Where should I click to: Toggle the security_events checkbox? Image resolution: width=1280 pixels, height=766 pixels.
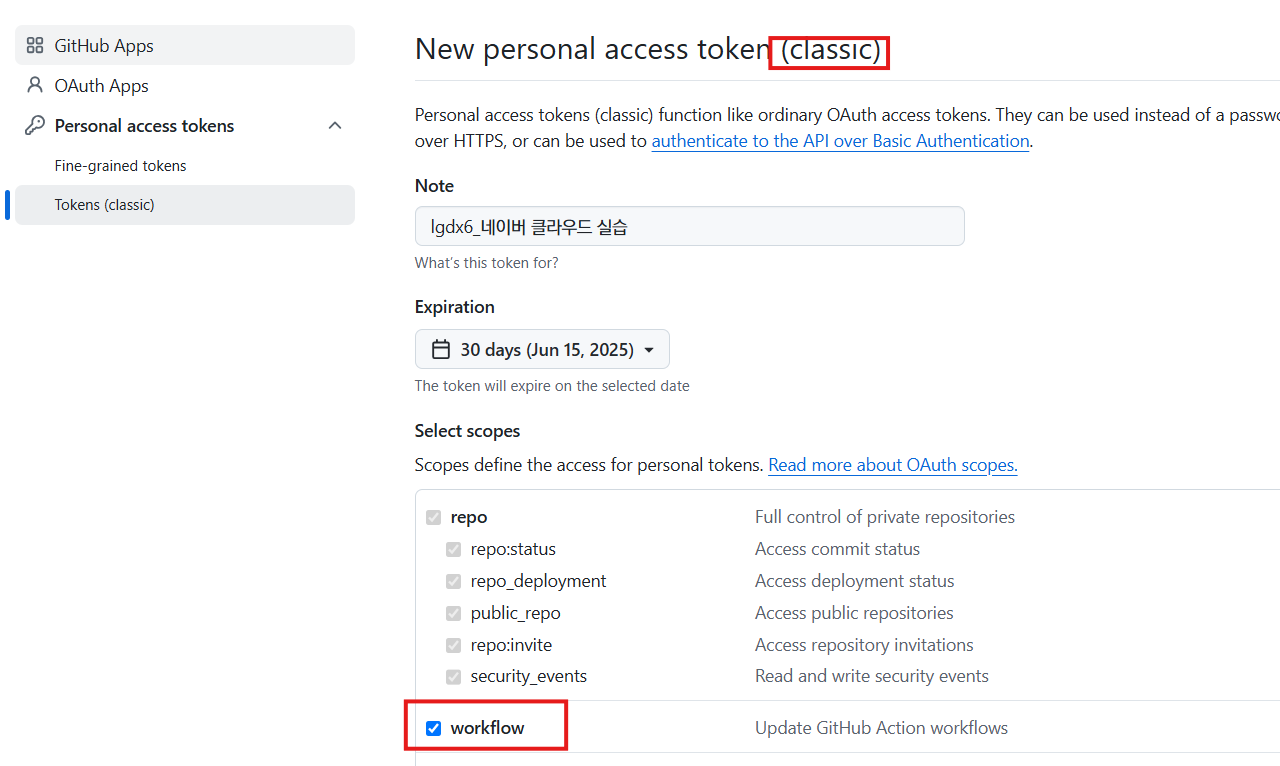(x=453, y=677)
